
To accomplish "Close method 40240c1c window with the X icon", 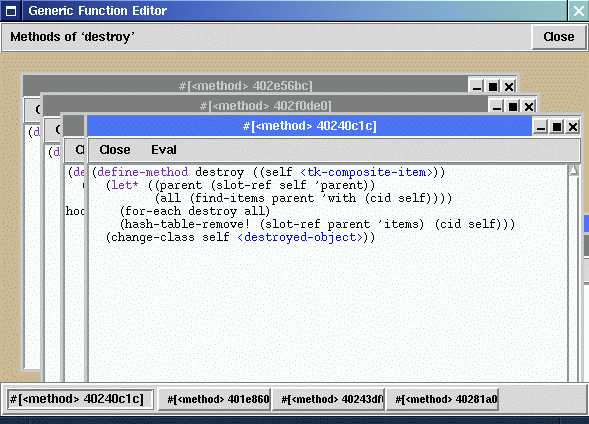I will coord(573,127).
